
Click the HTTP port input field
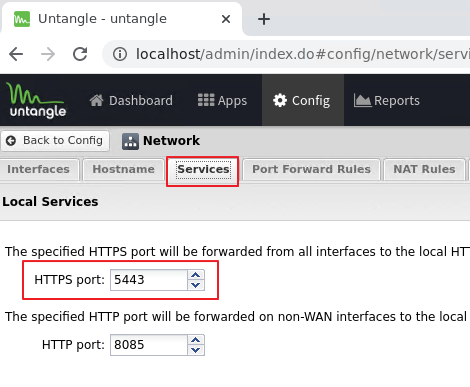click(149, 345)
